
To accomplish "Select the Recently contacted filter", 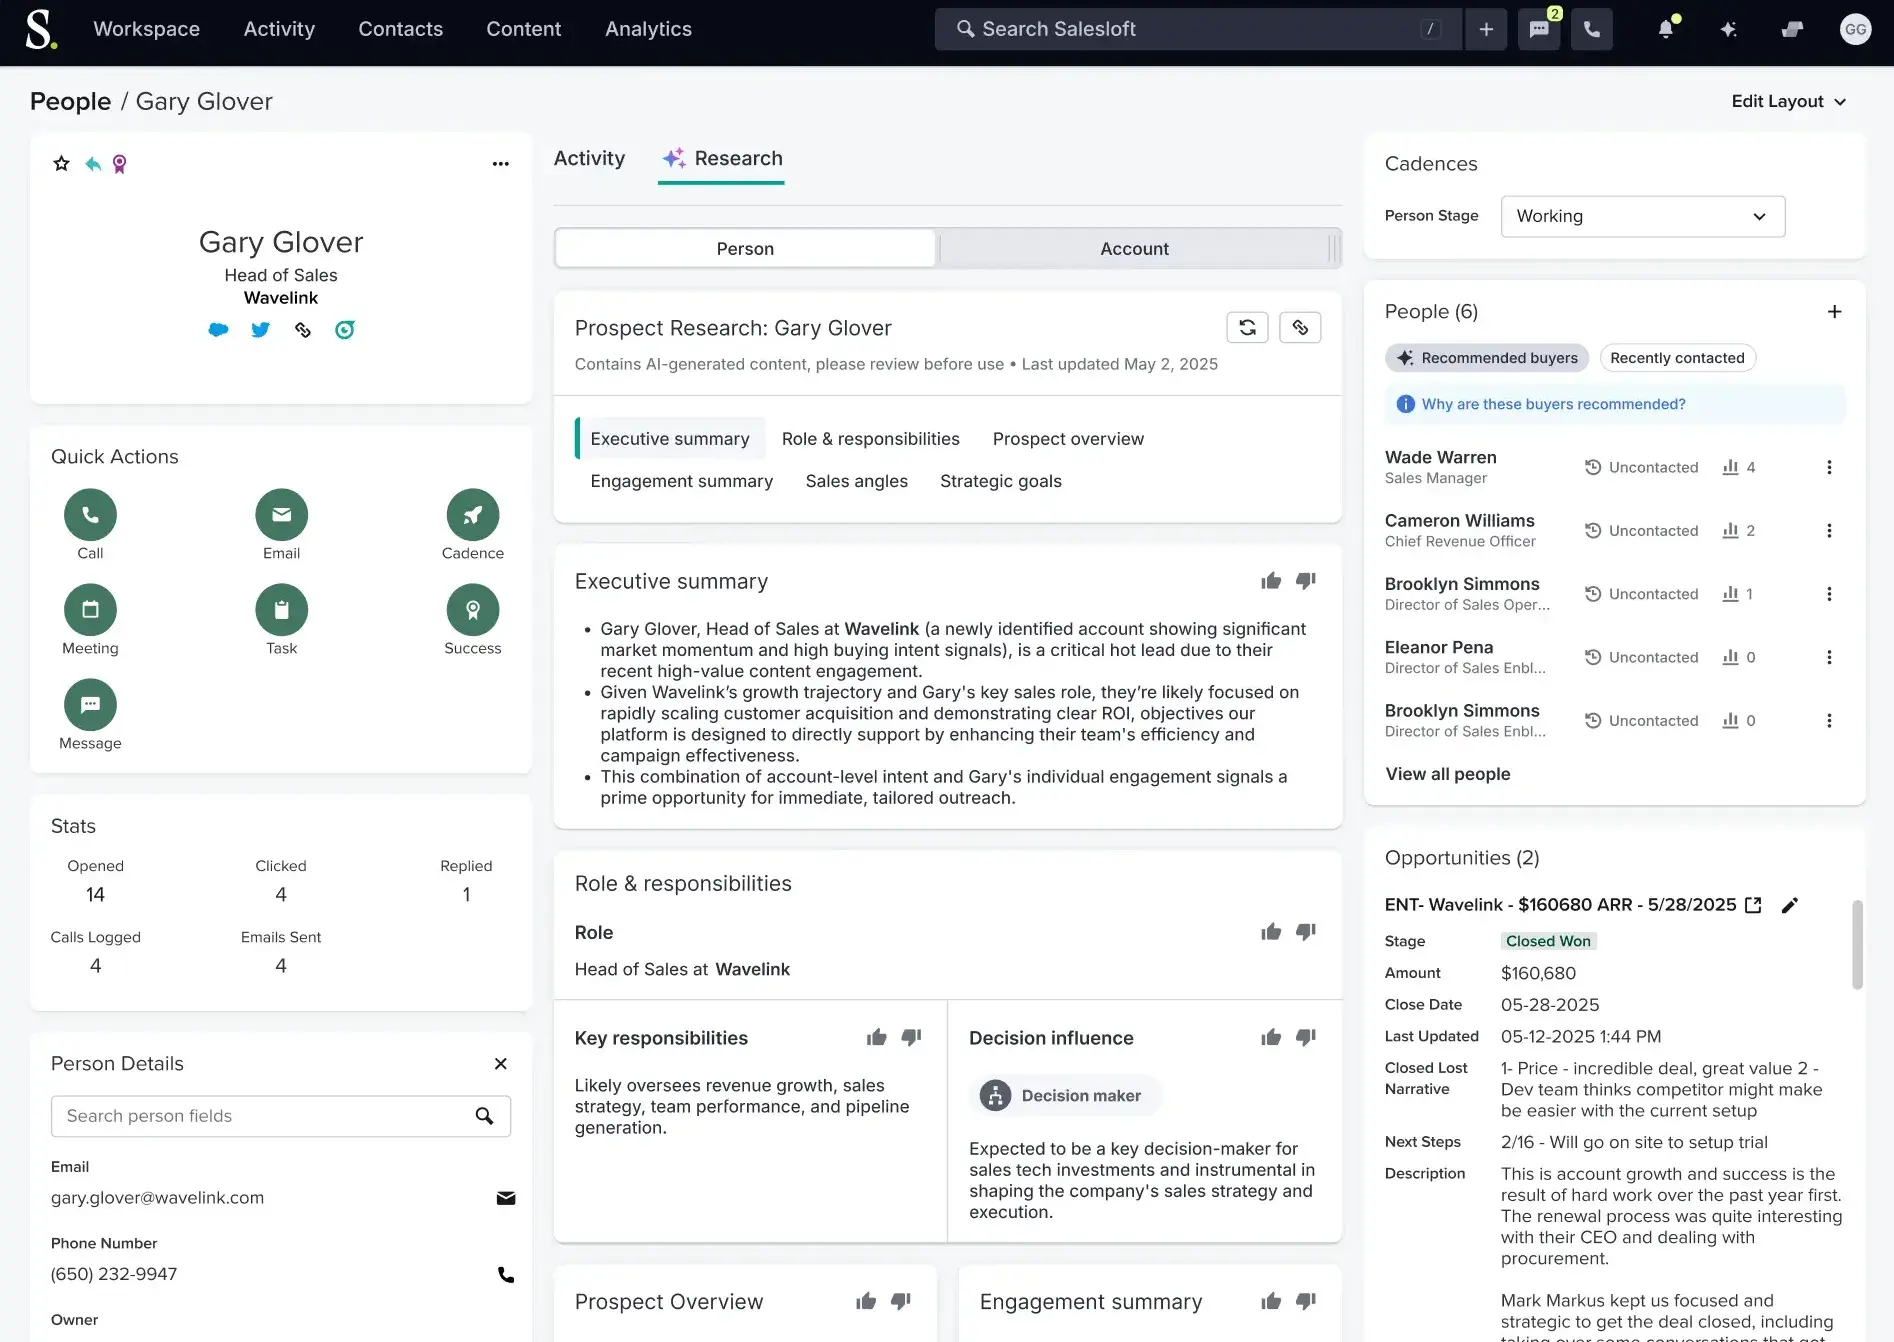I will click(1677, 357).
